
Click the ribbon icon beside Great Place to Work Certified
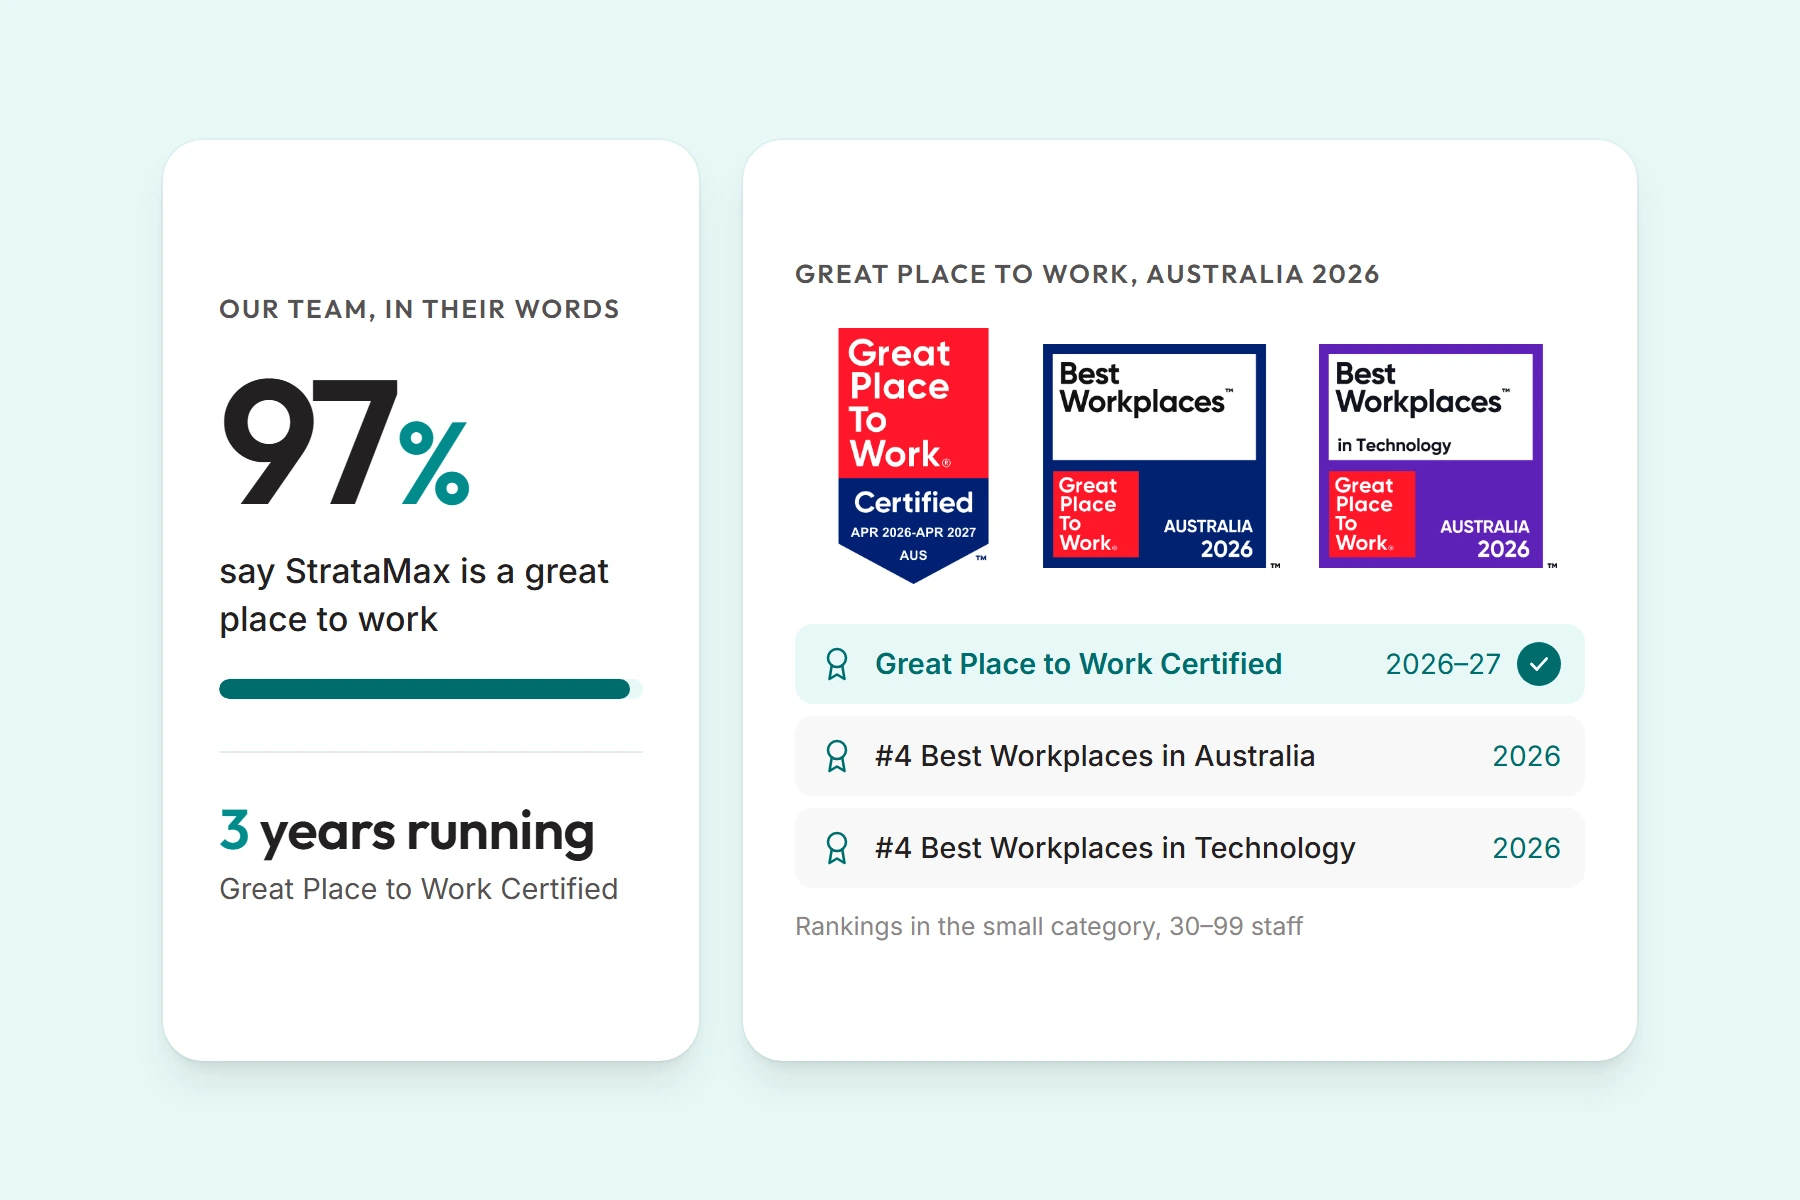pyautogui.click(x=837, y=664)
